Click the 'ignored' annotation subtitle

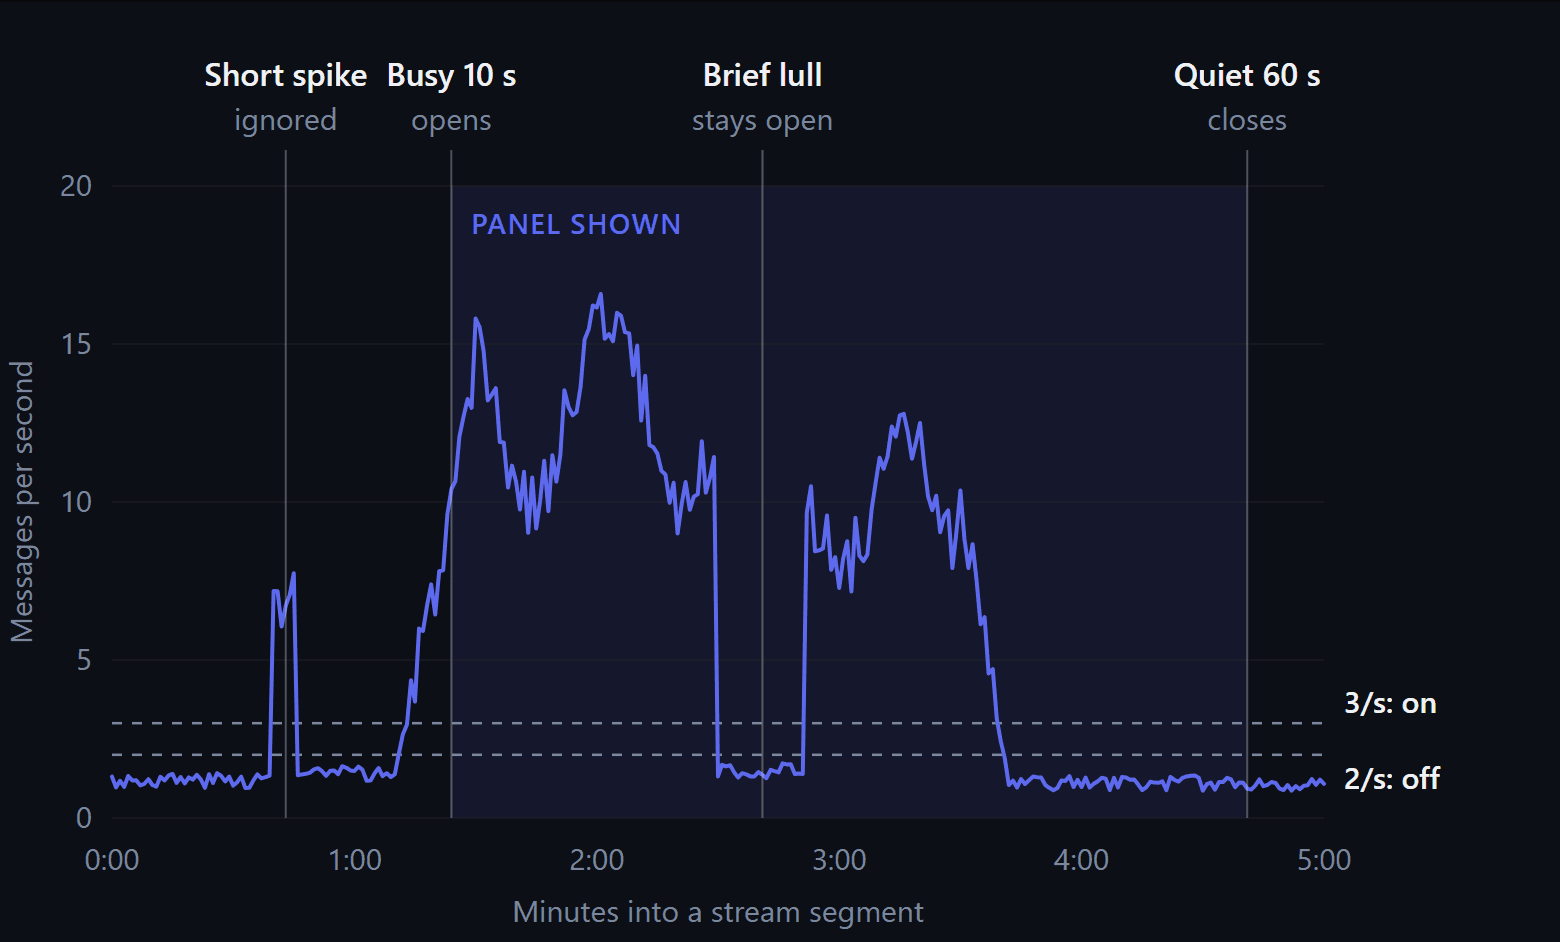pyautogui.click(x=285, y=120)
